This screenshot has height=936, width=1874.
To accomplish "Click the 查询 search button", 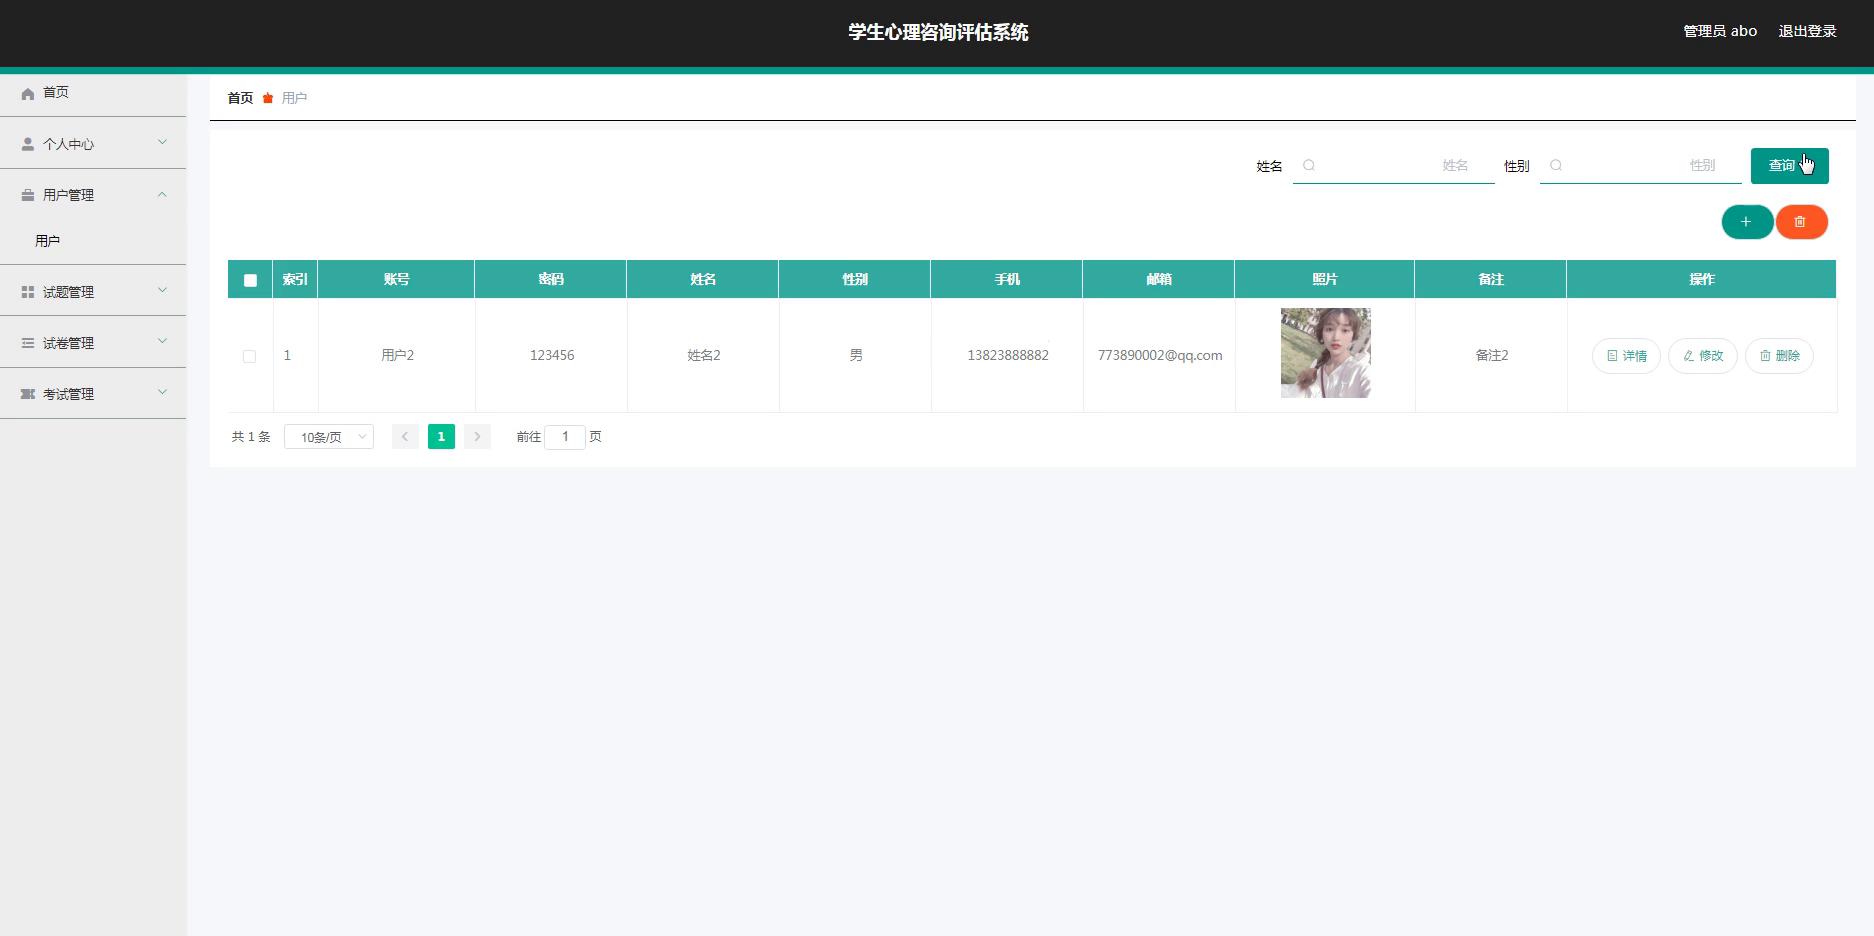I will [x=1789, y=166].
